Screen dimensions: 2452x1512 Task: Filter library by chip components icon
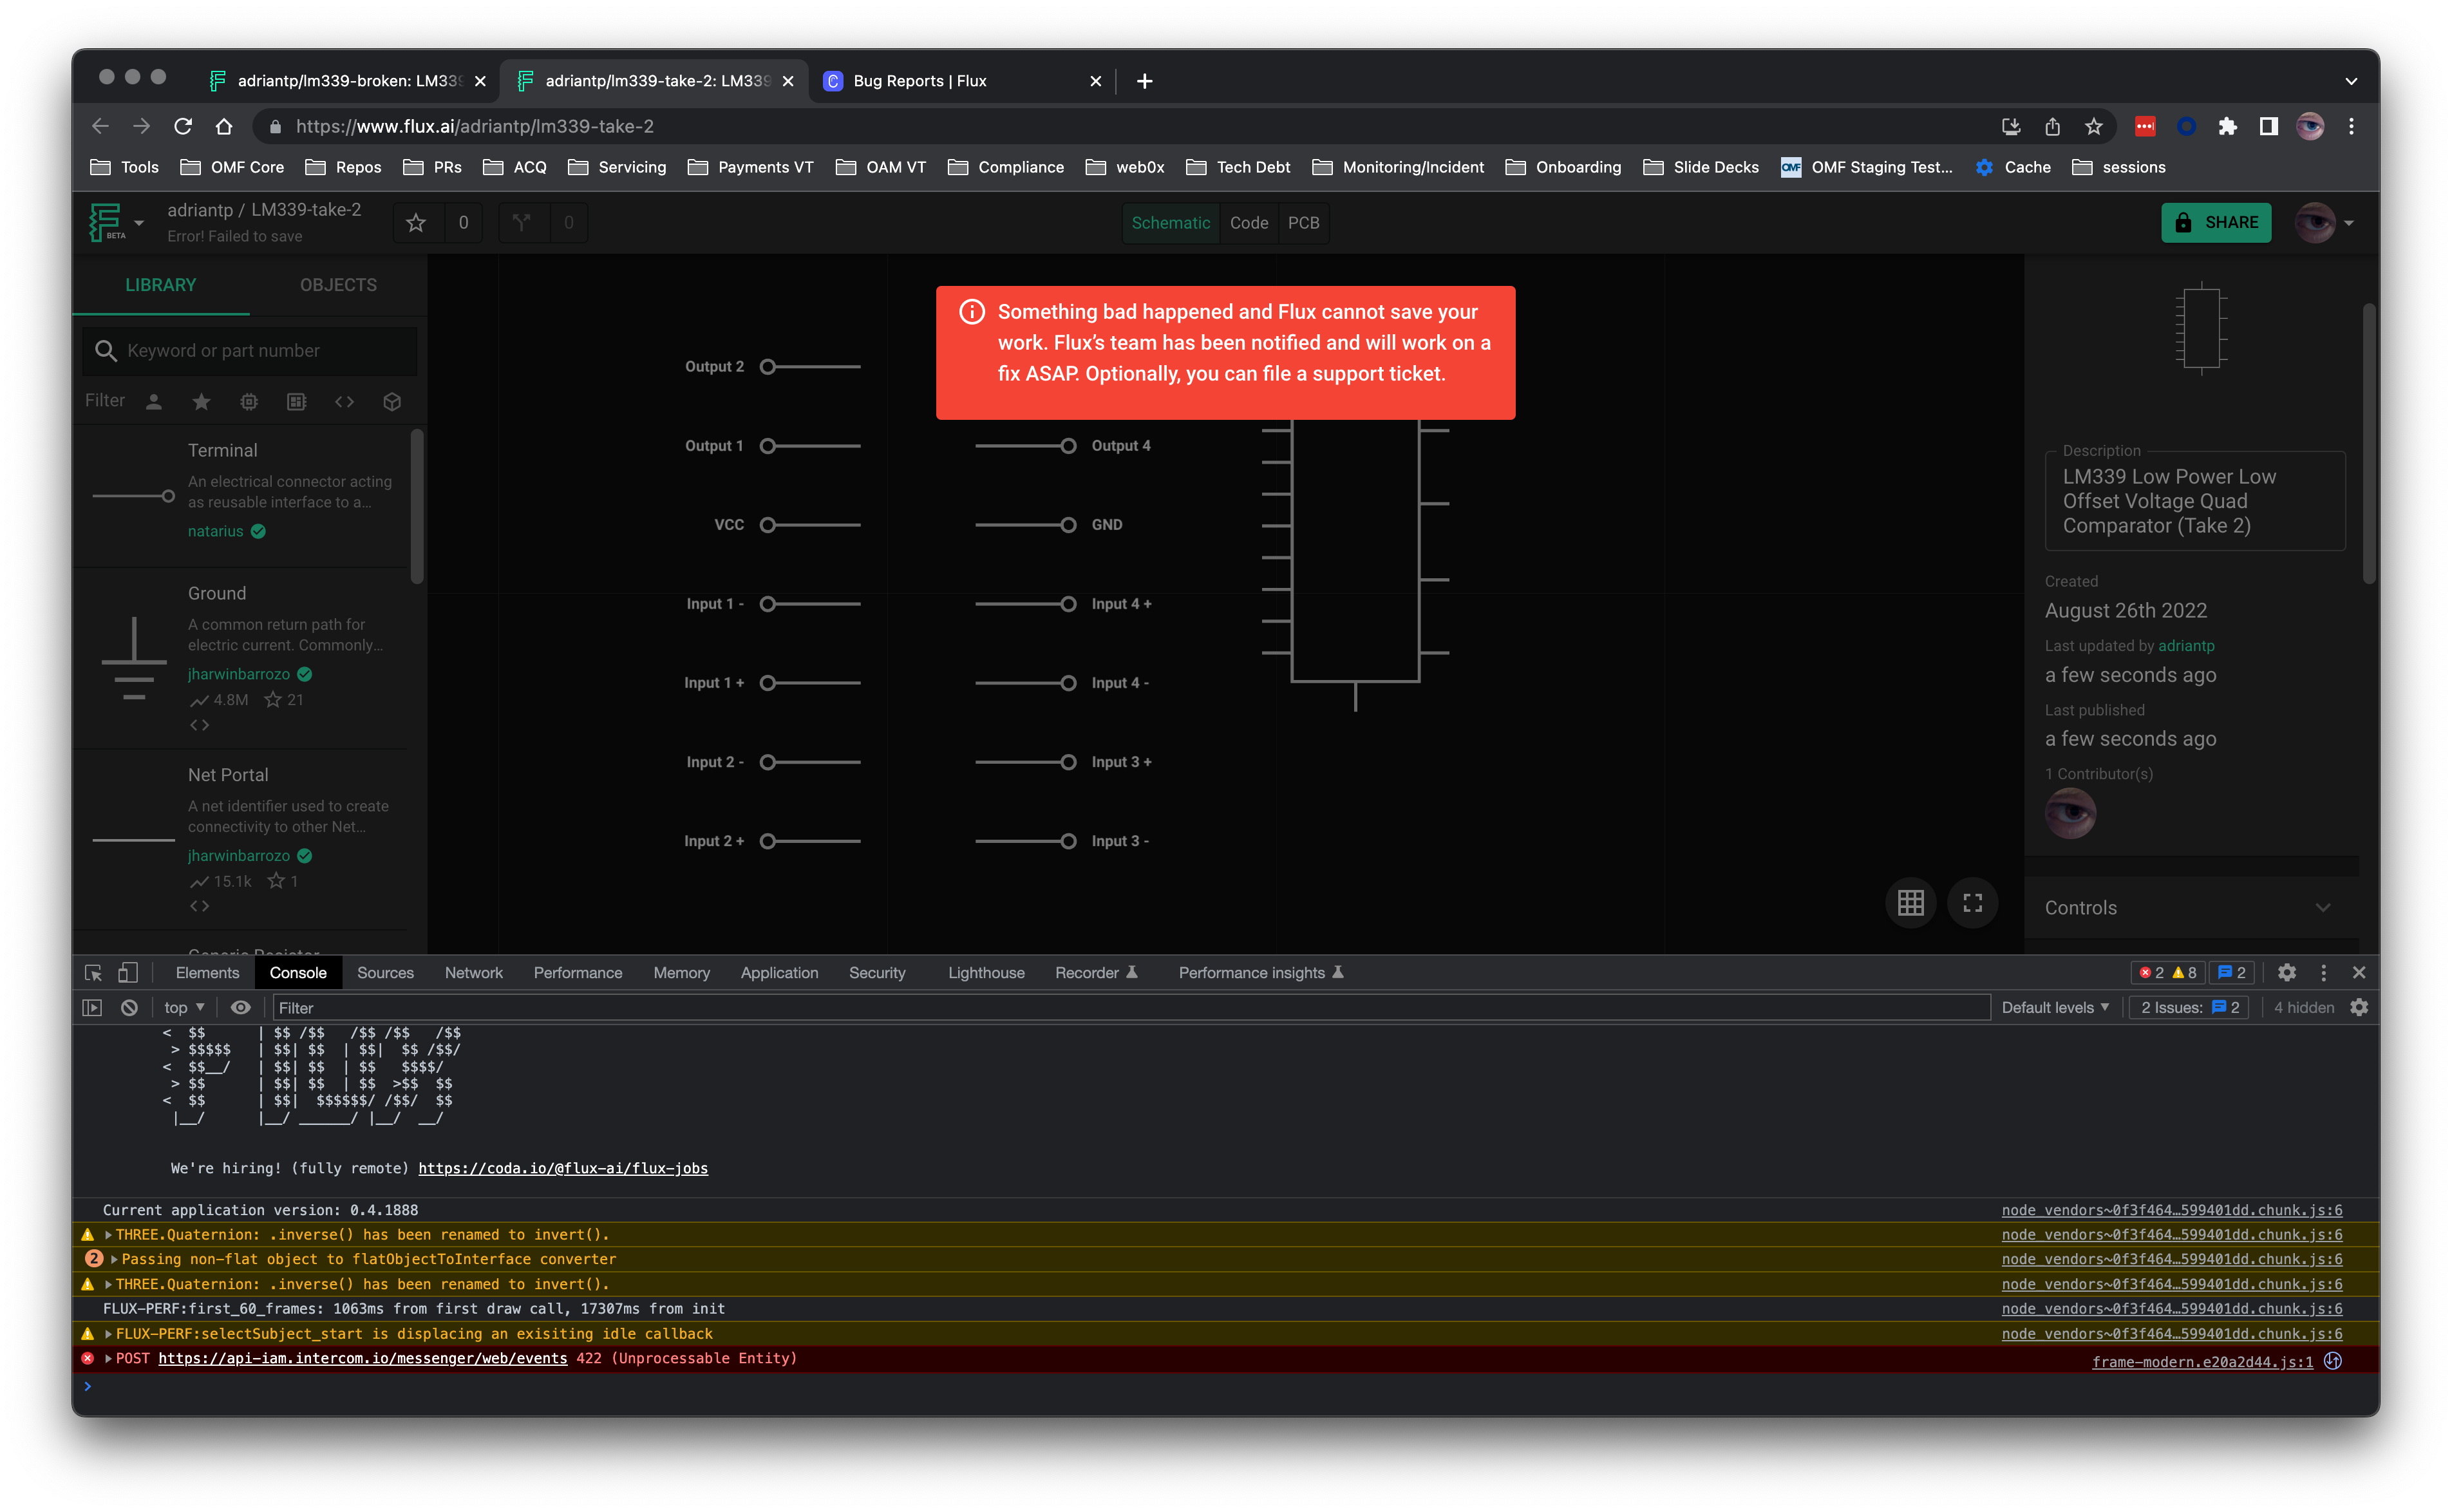pyautogui.click(x=249, y=402)
